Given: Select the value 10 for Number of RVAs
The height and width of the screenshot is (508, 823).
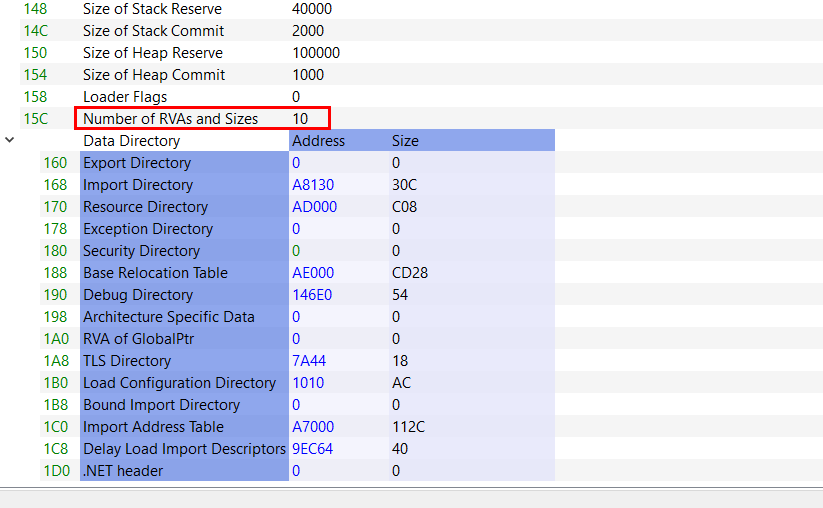Looking at the screenshot, I should click(300, 119).
